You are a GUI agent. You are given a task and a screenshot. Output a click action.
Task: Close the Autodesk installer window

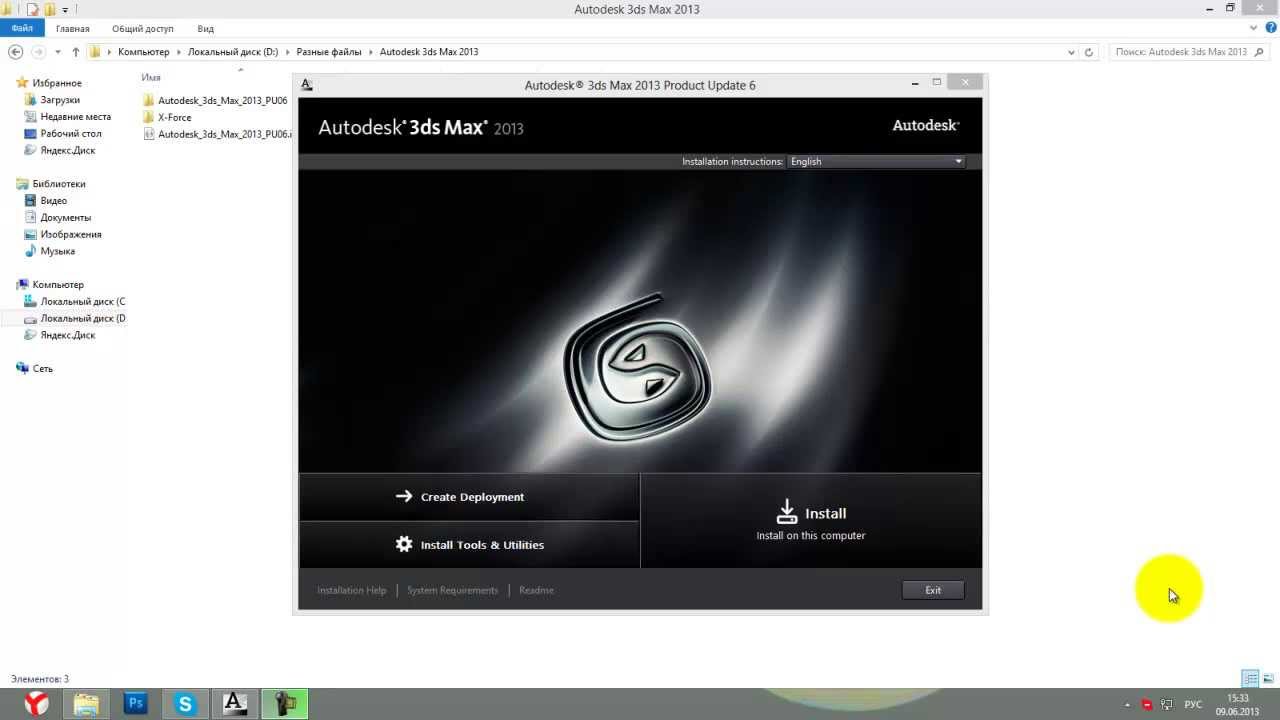tap(965, 83)
